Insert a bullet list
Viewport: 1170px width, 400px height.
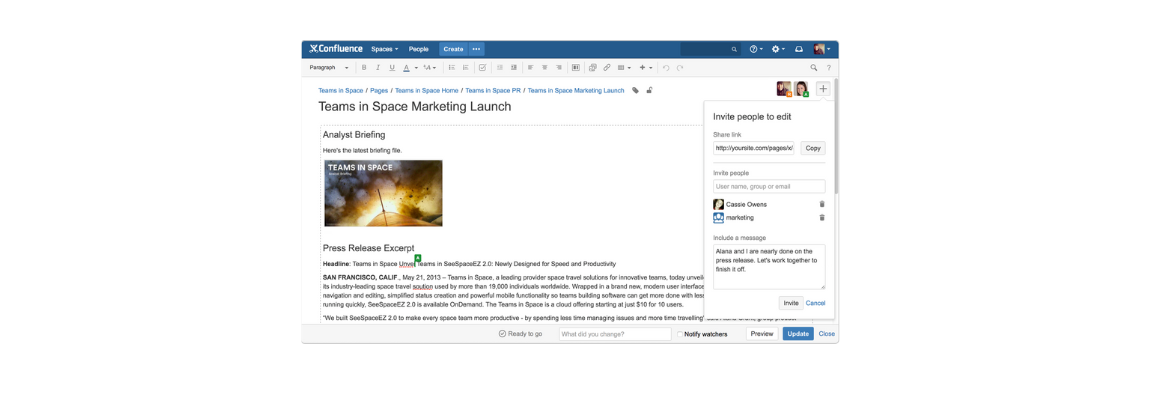[451, 67]
